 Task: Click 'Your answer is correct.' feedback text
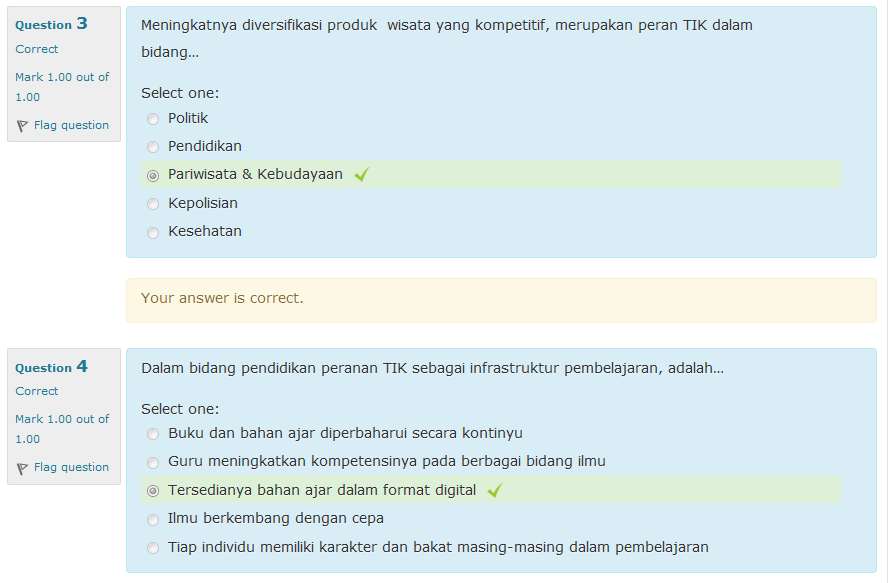222,298
